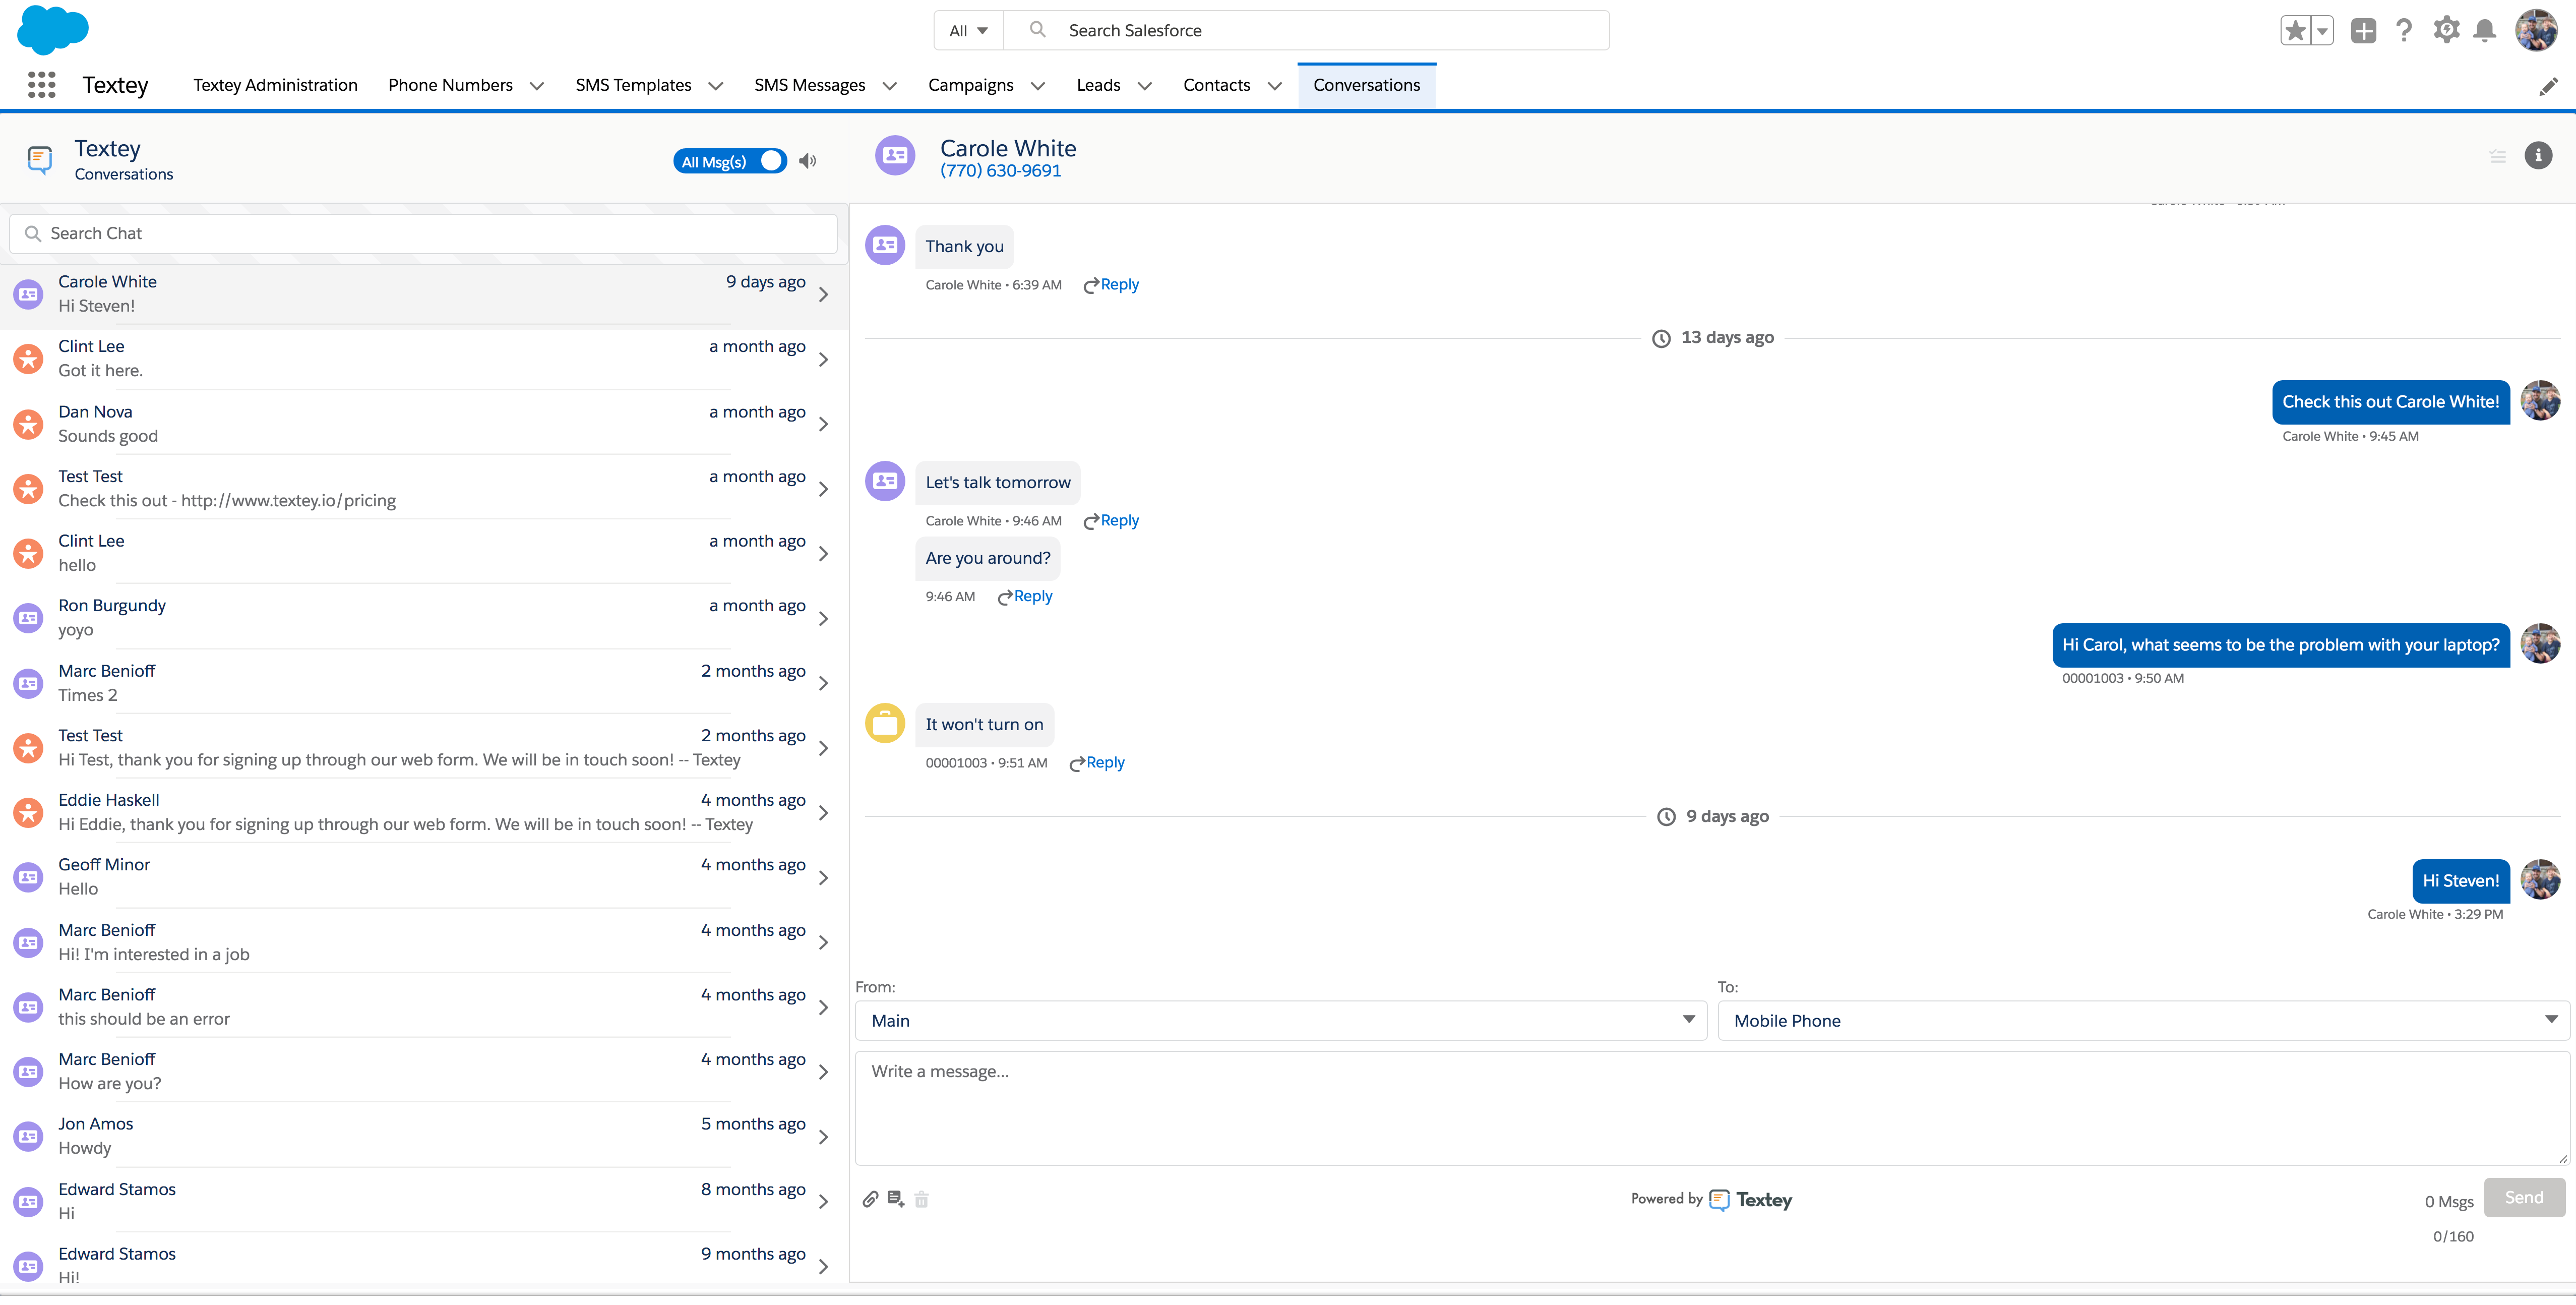Open Jon Amos Howdy conversation

click(x=424, y=1136)
